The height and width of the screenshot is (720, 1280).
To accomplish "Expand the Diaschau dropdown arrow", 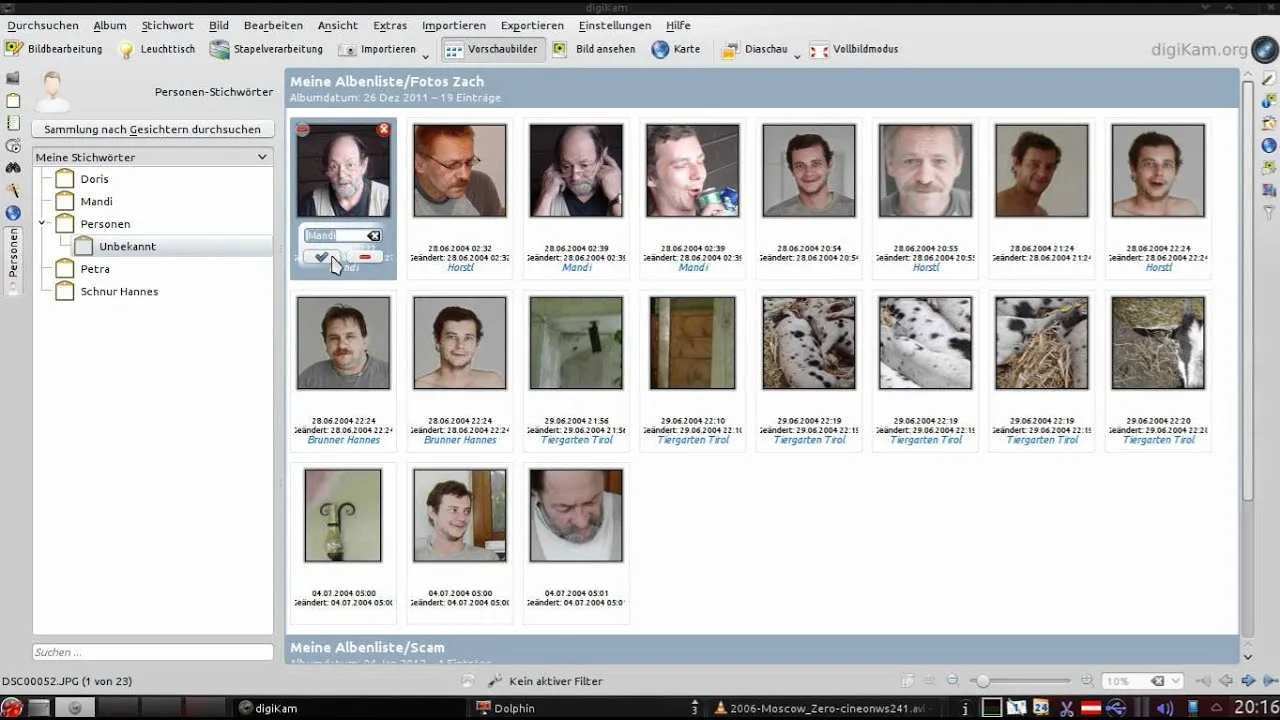I will click(797, 56).
